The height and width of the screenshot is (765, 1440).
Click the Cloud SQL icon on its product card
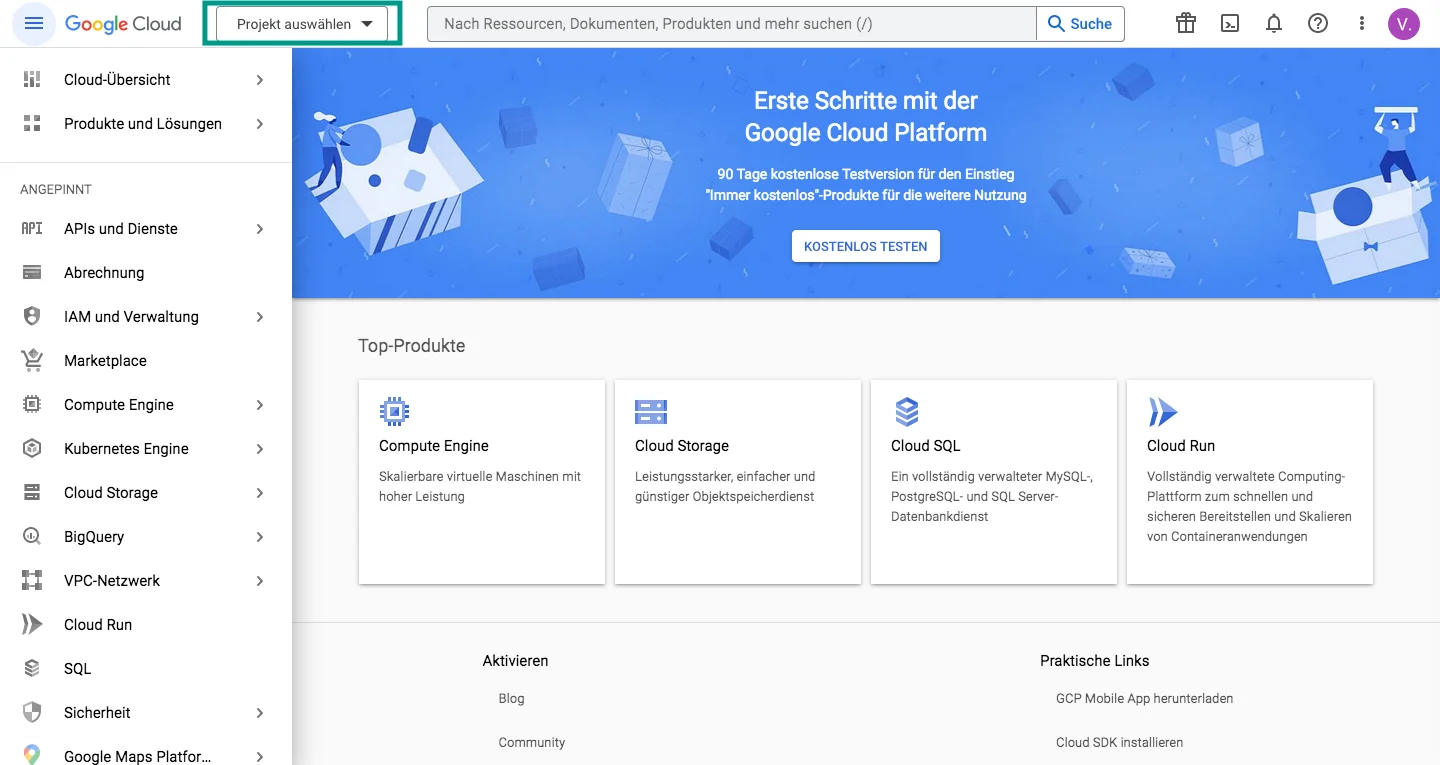907,411
